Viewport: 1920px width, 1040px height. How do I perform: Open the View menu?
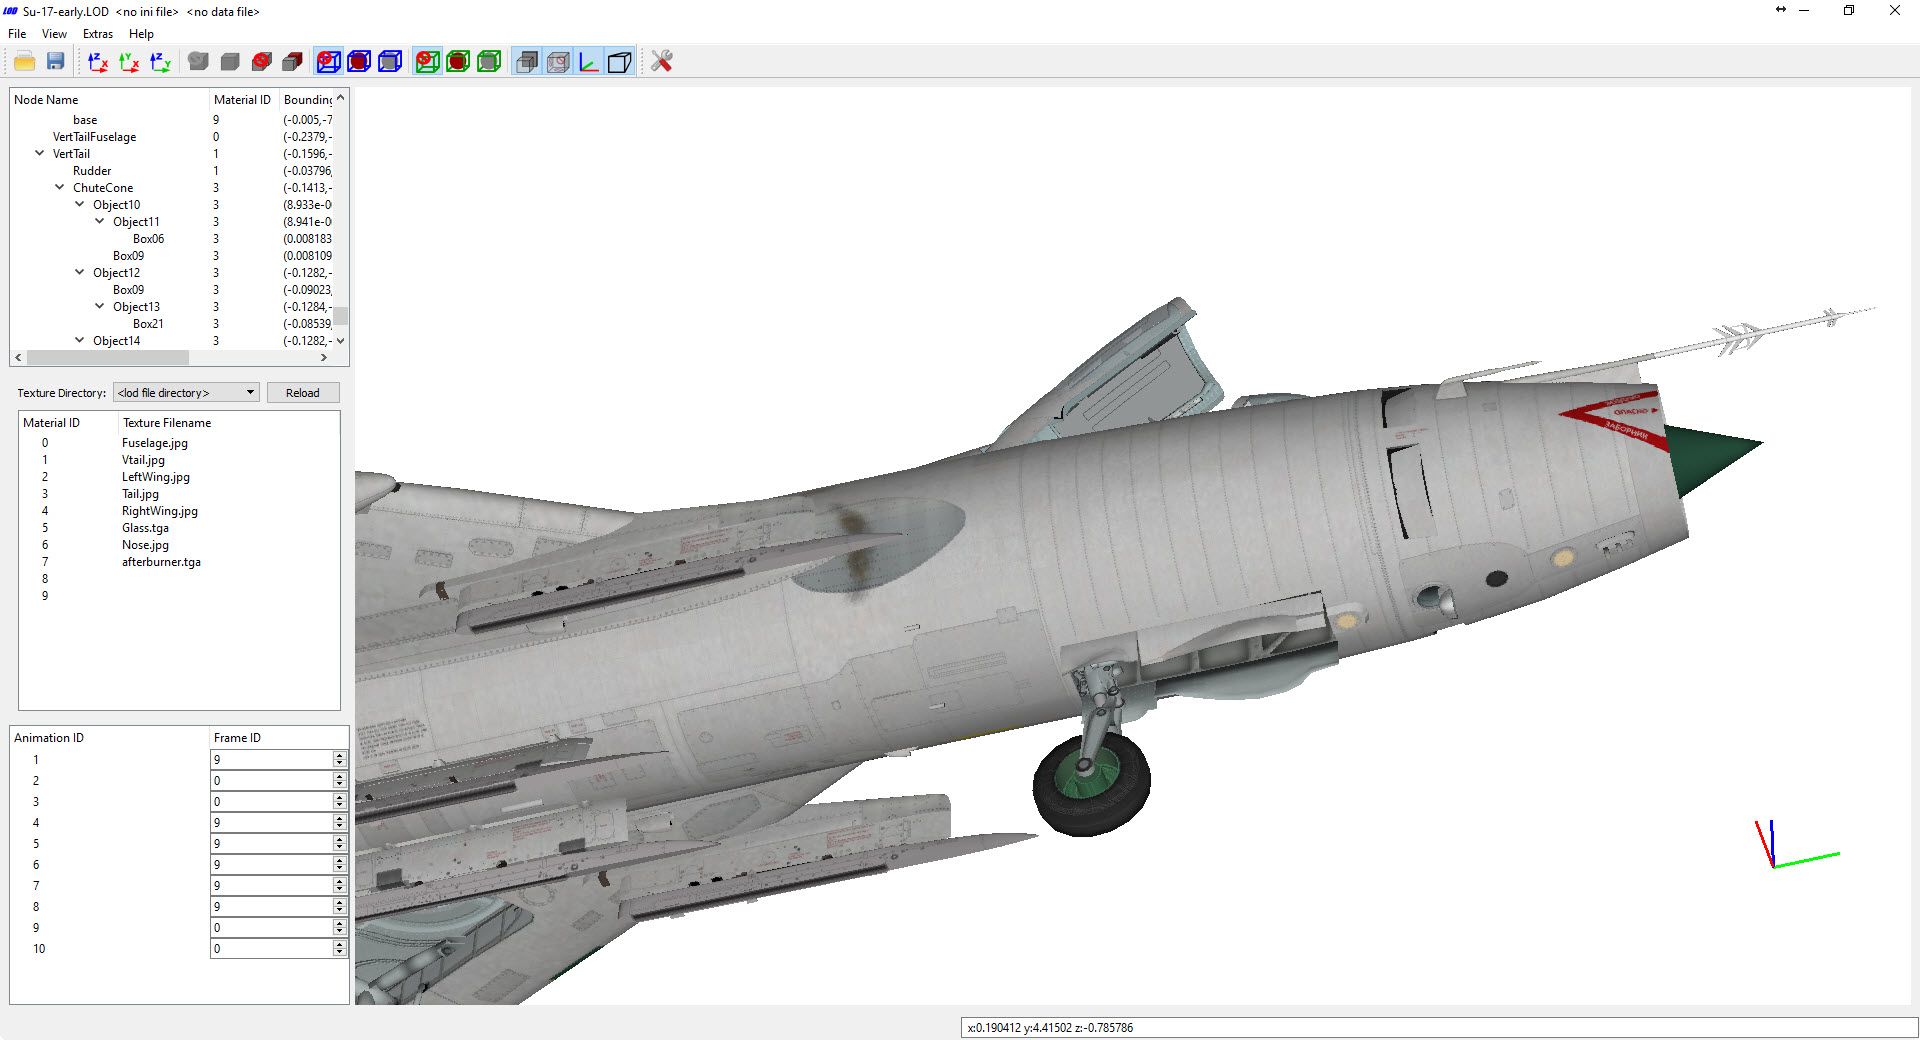tap(54, 34)
